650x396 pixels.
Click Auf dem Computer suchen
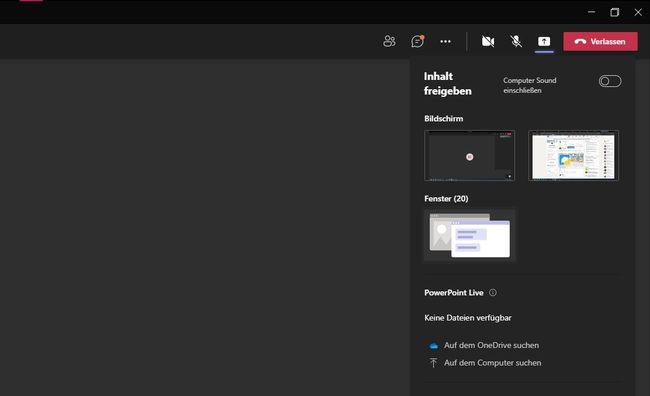tap(492, 362)
